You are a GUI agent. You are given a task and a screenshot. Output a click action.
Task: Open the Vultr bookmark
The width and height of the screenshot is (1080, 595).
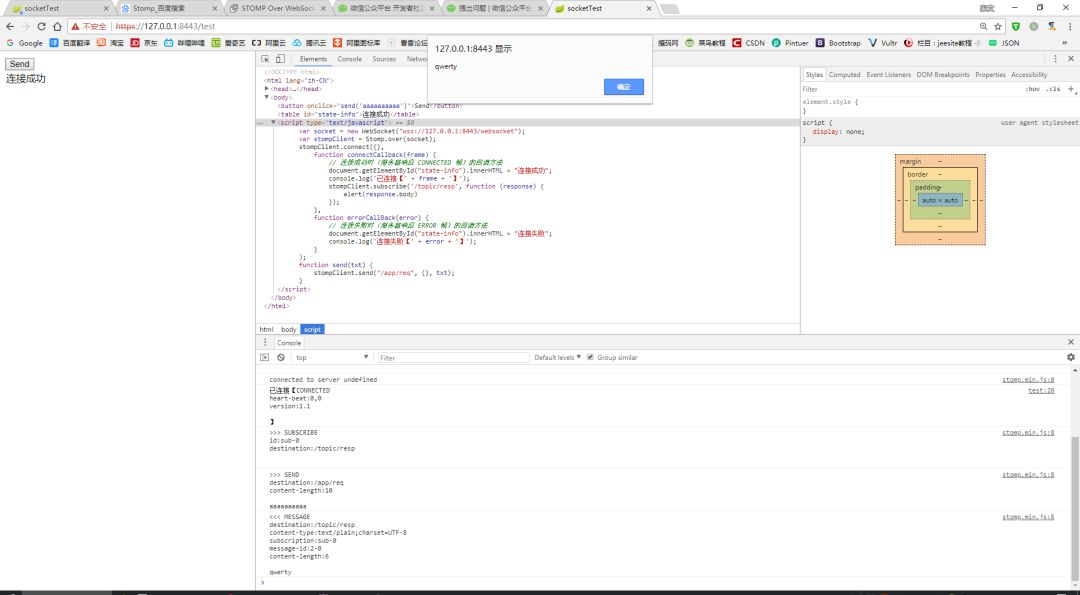882,43
